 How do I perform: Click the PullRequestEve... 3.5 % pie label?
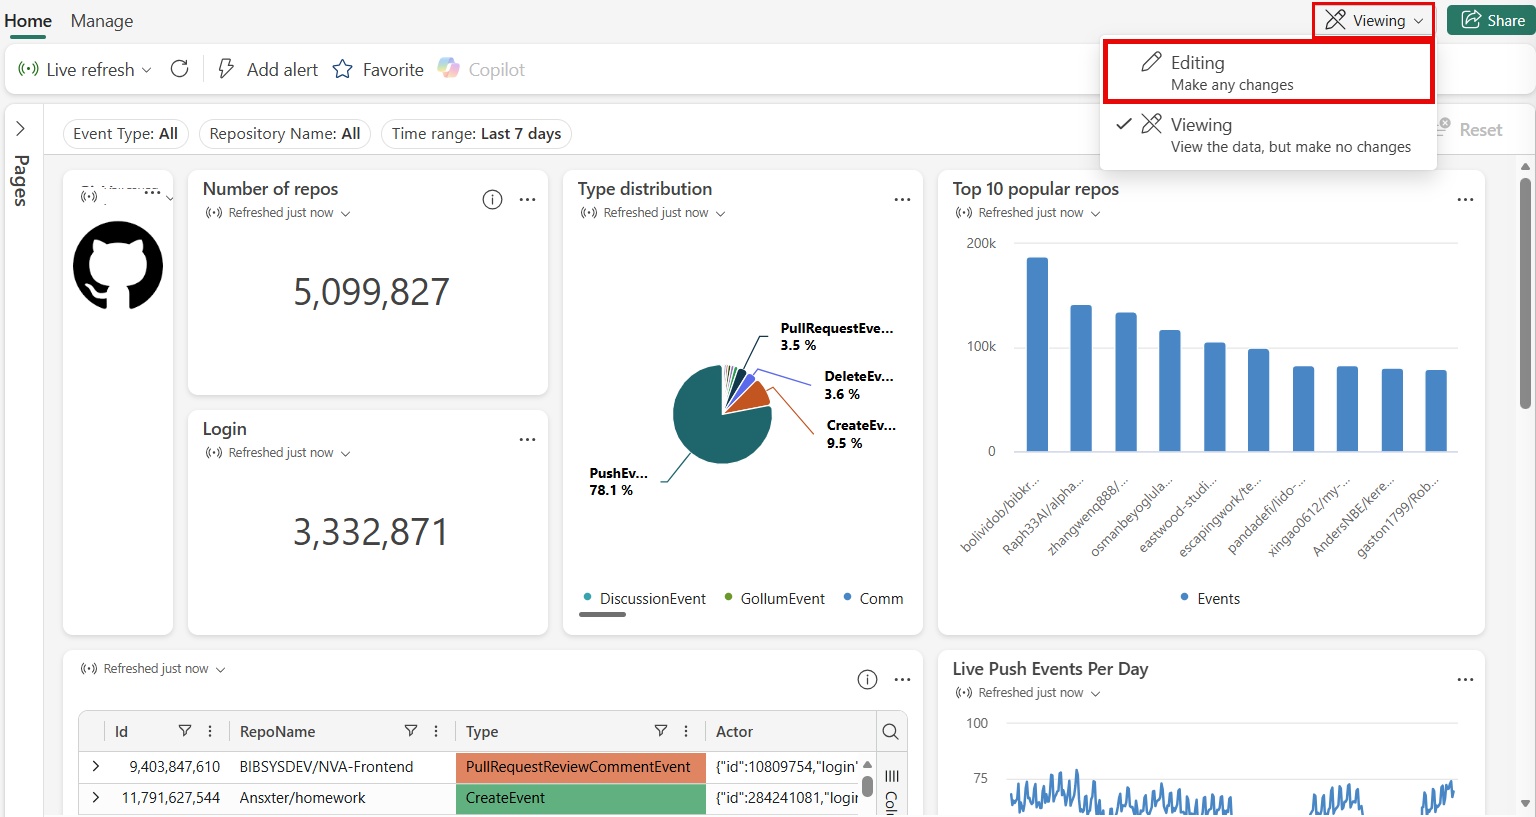(837, 336)
